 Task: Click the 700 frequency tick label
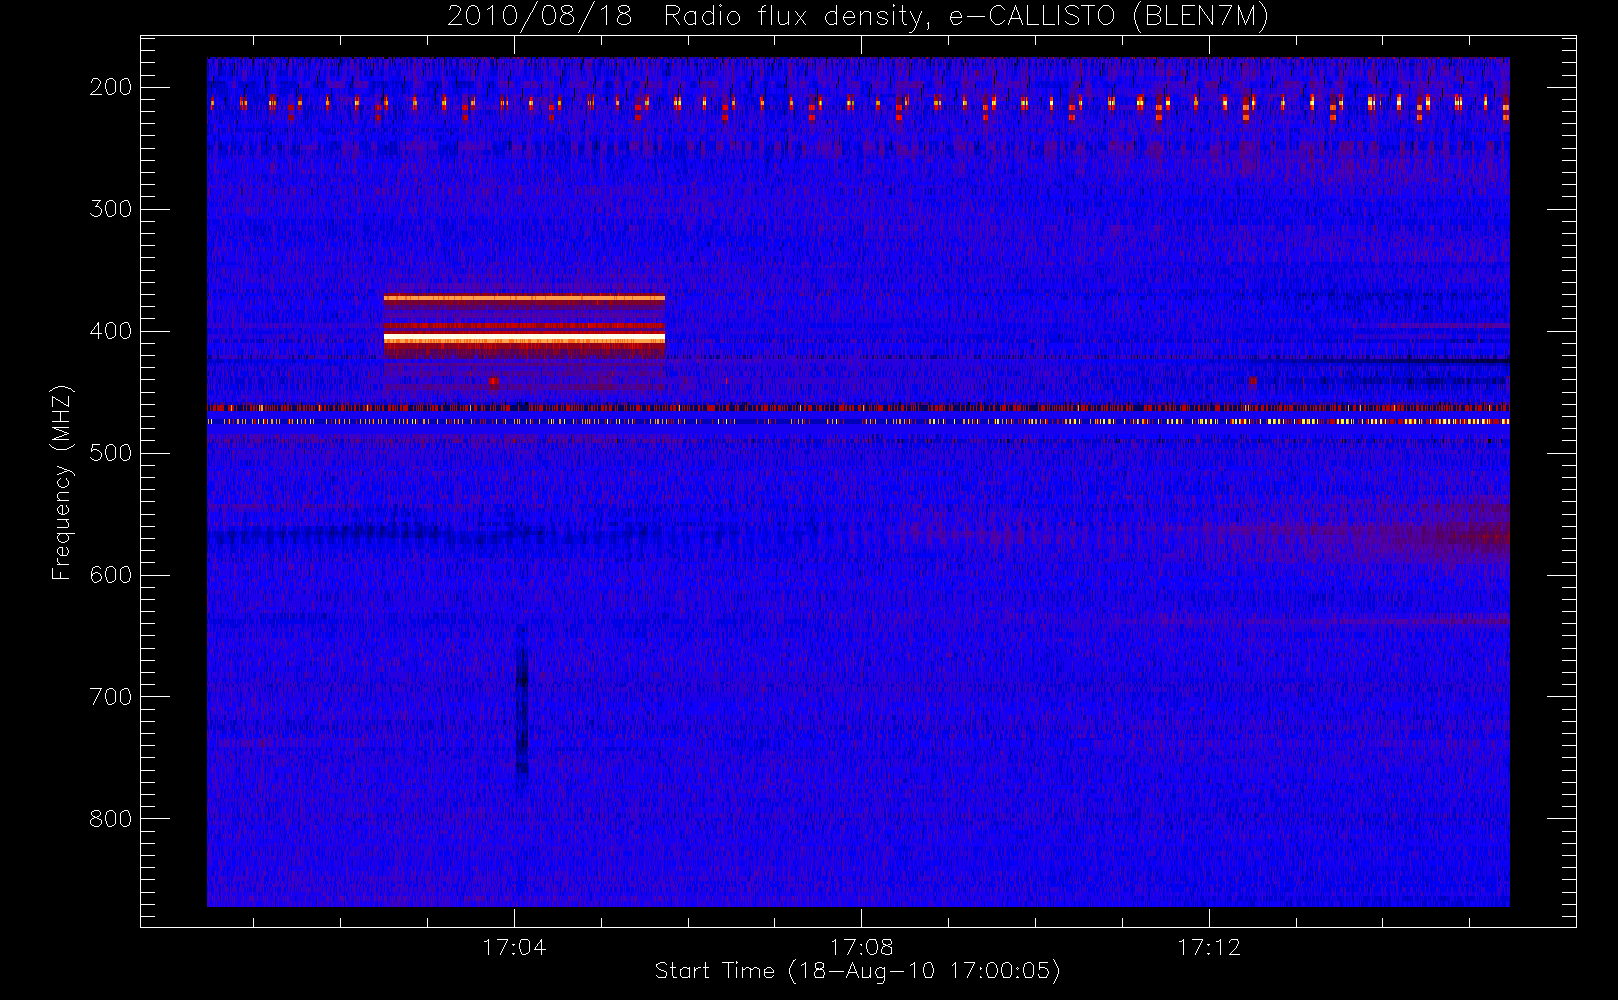(x=111, y=697)
